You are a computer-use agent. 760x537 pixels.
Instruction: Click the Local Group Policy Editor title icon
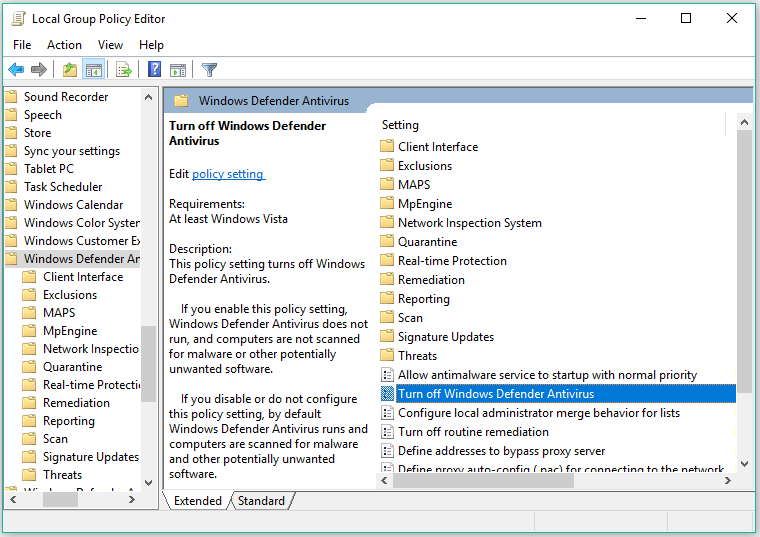(18, 19)
